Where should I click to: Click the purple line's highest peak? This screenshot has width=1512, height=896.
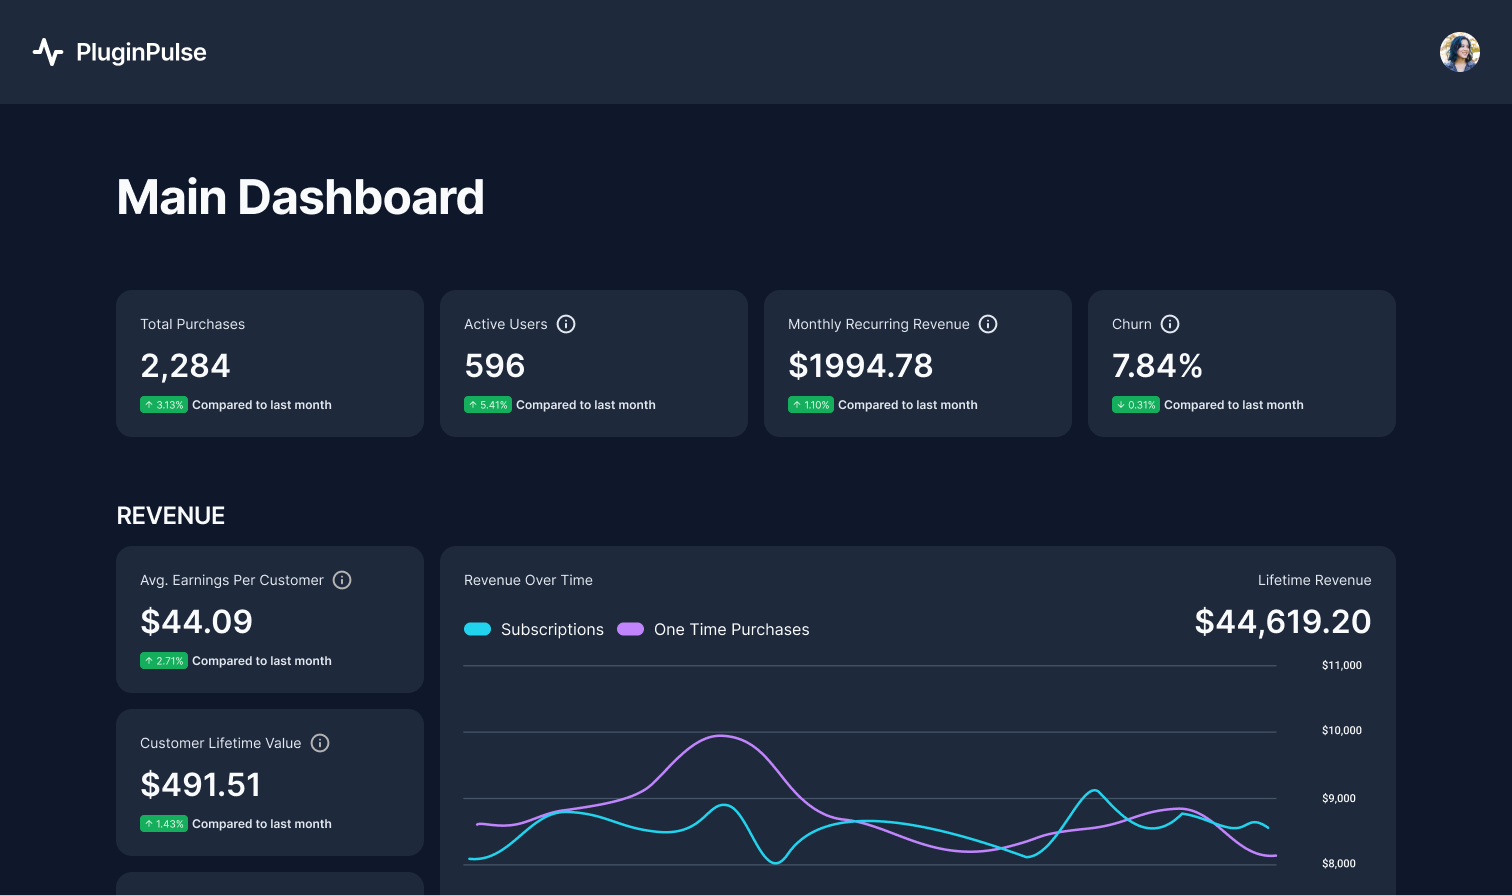[x=721, y=736]
